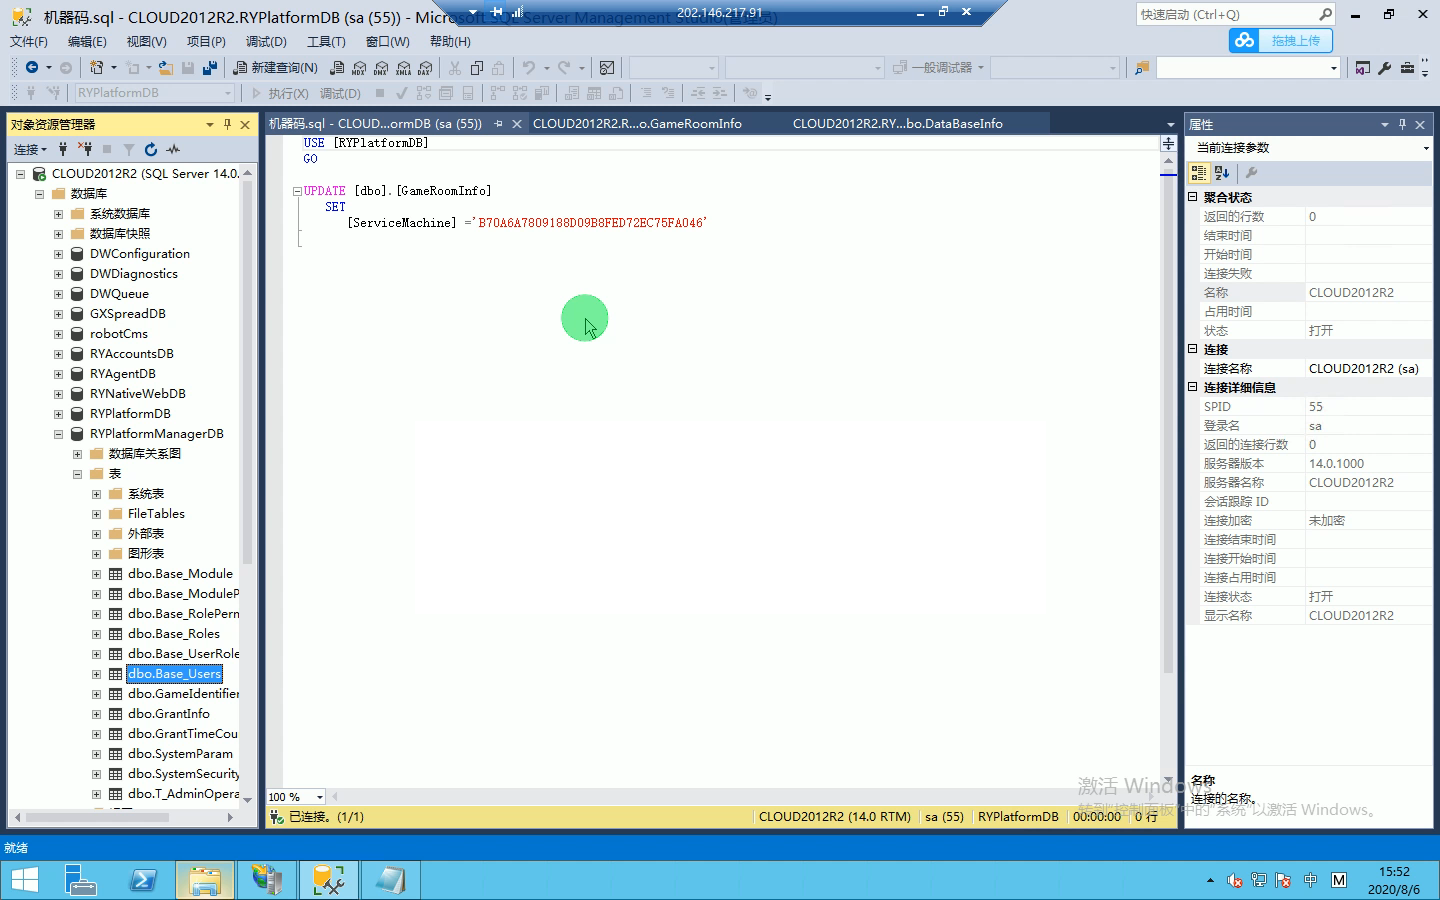
Task: Click the disconnect plug icon in Object Explorer
Action: point(85,149)
